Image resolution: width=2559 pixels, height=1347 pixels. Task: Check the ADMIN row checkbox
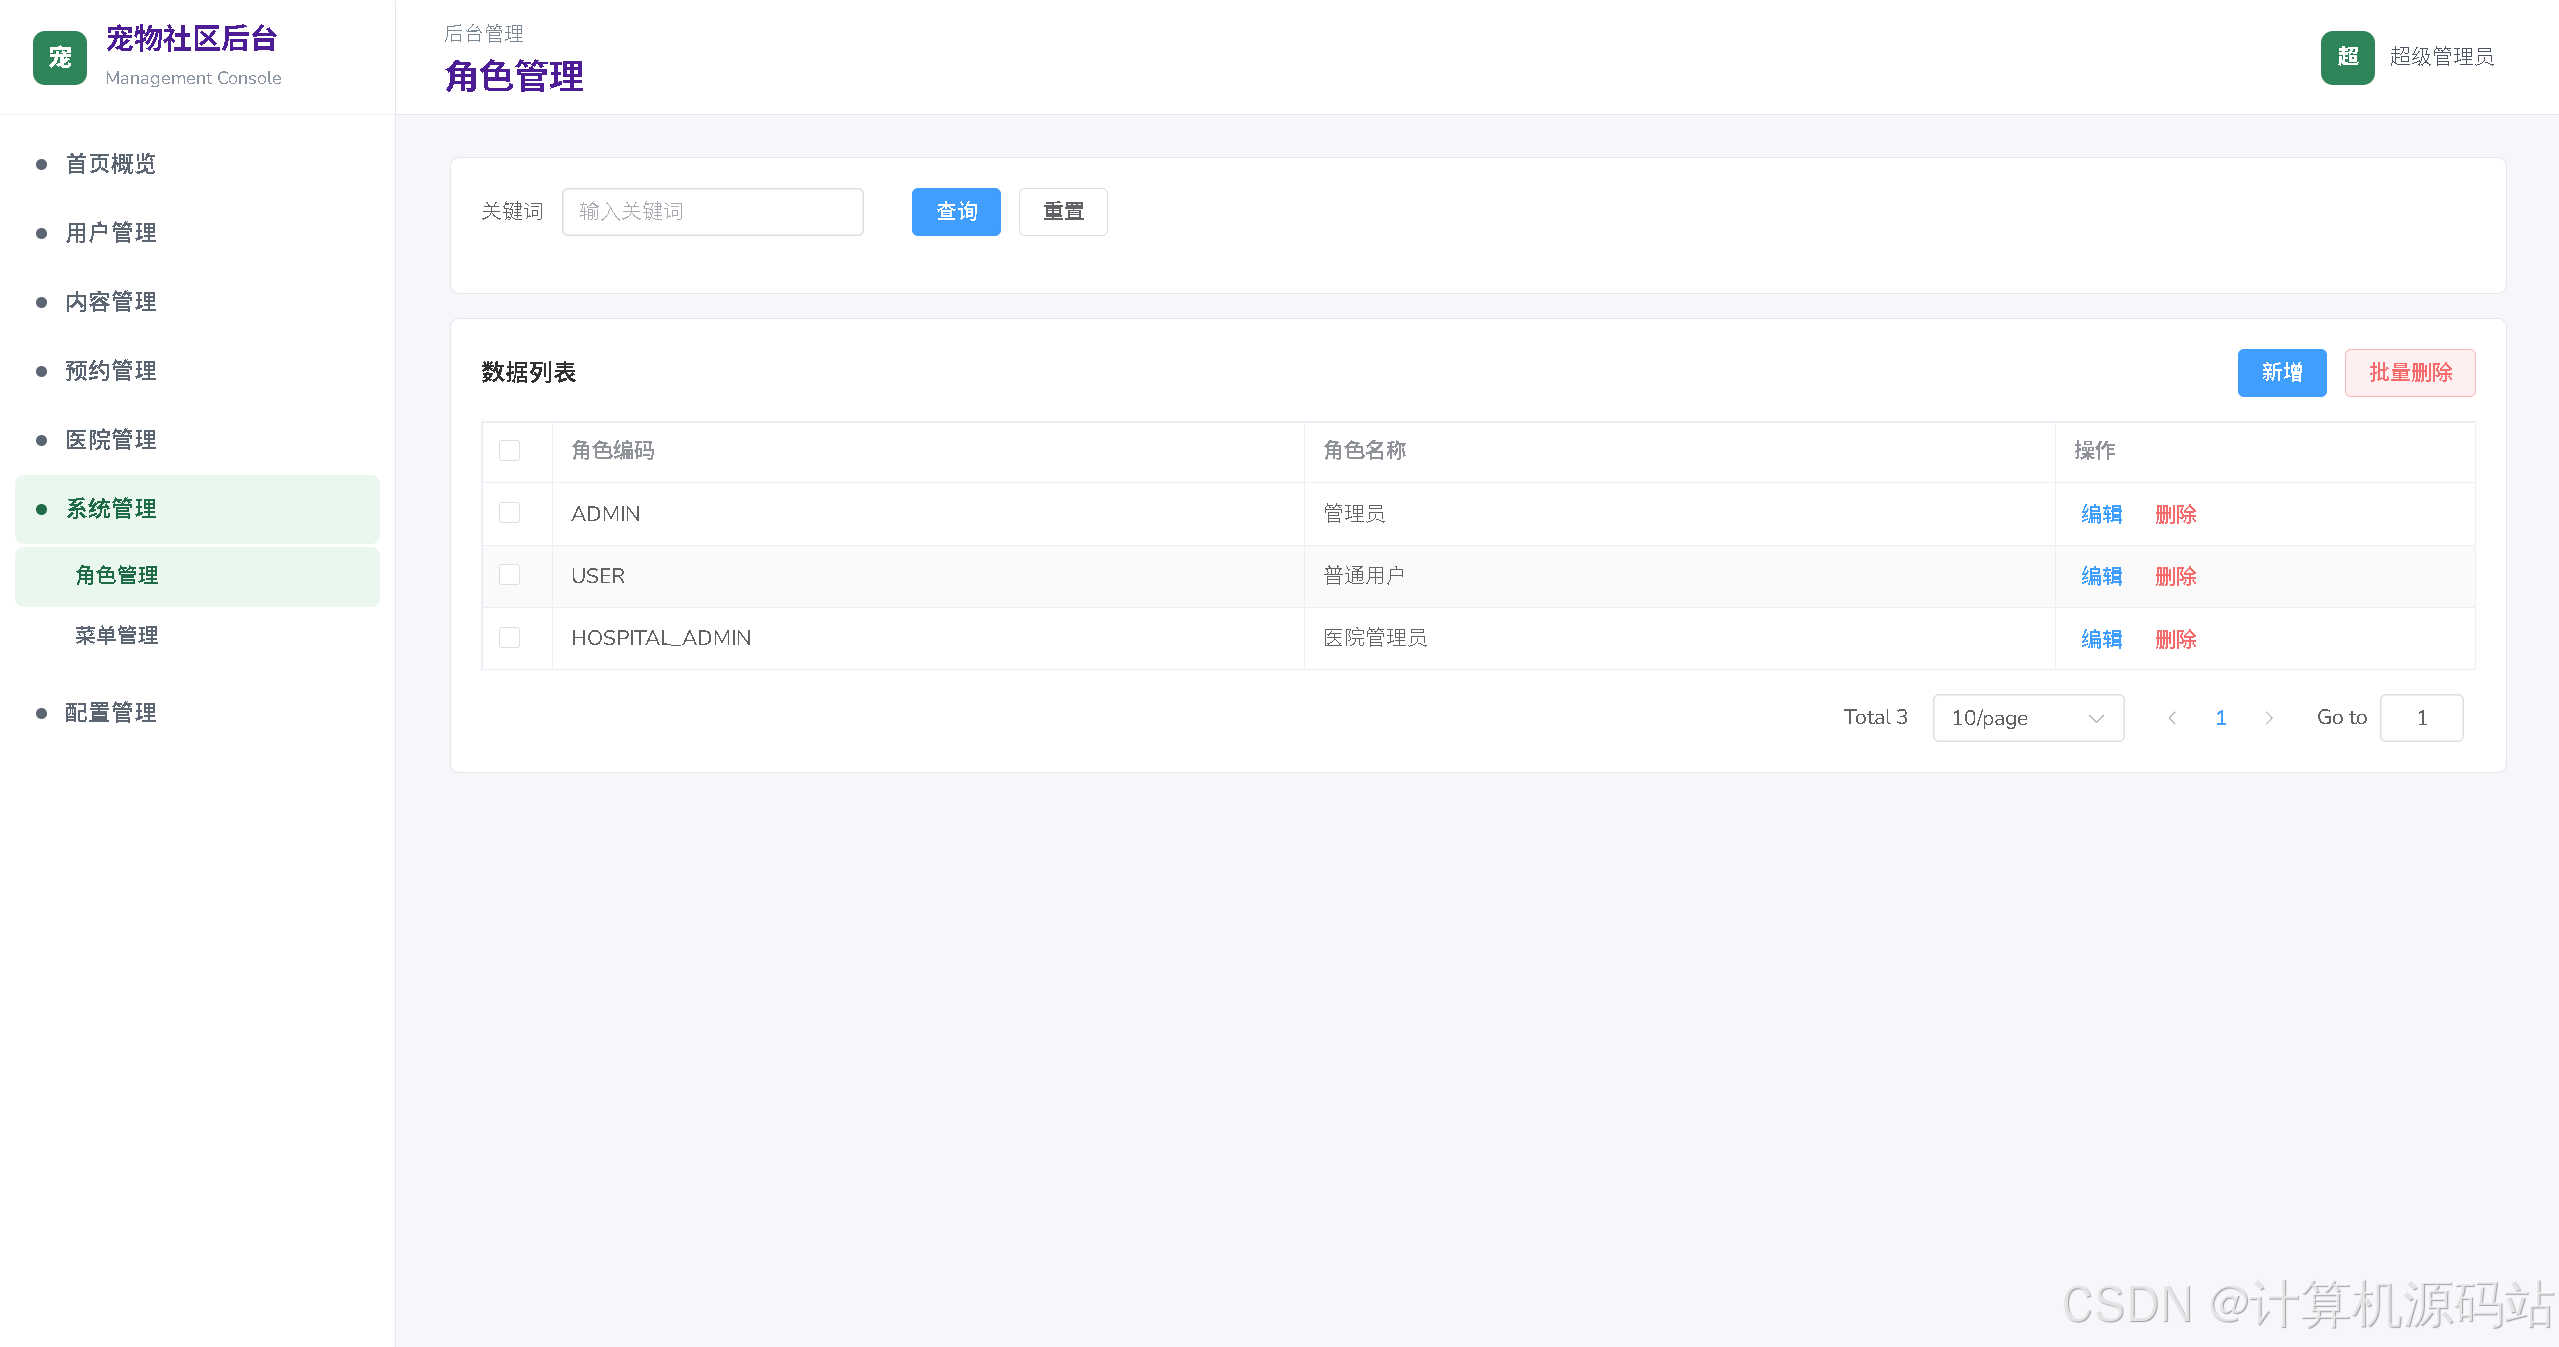pos(510,513)
